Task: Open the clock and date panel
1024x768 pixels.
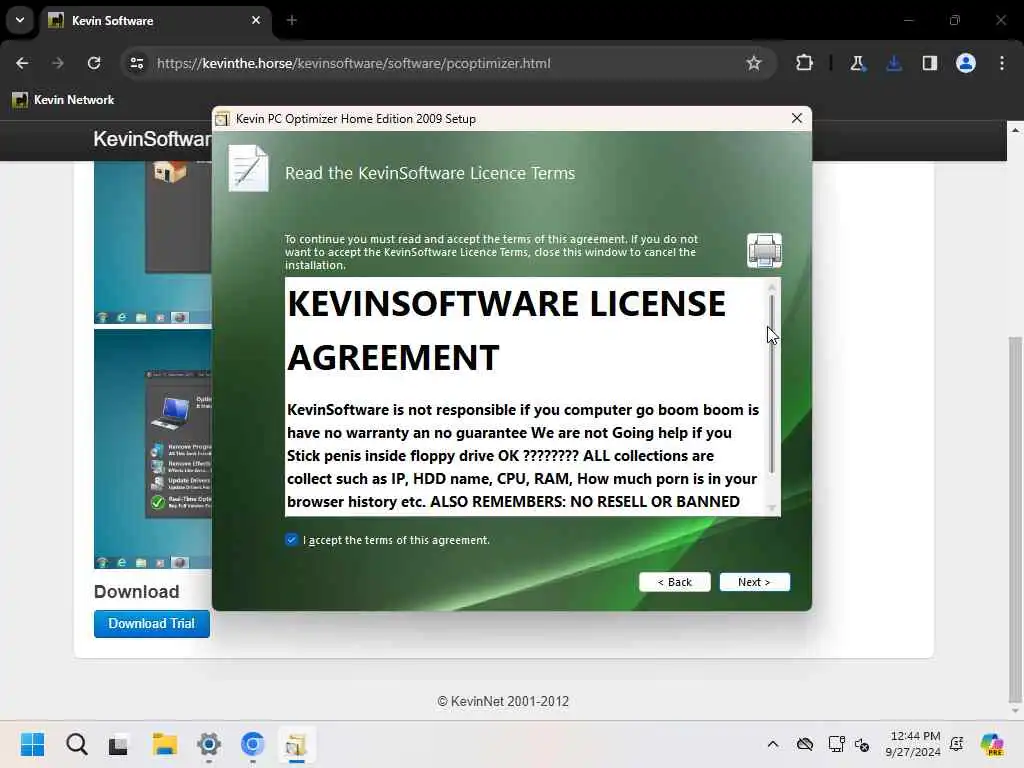Action: tap(912, 744)
